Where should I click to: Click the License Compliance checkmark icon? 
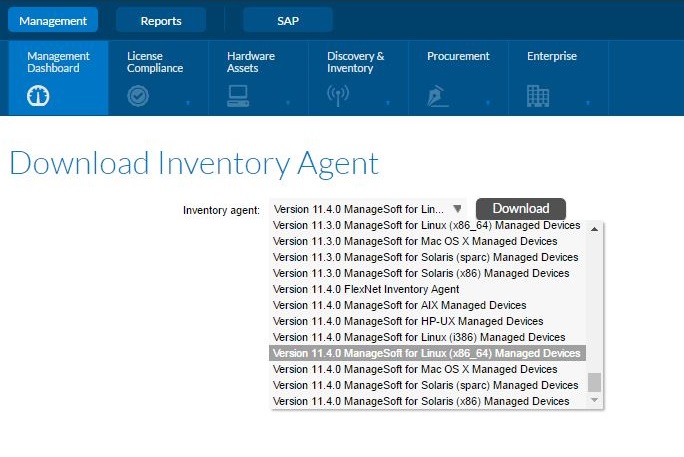138,96
